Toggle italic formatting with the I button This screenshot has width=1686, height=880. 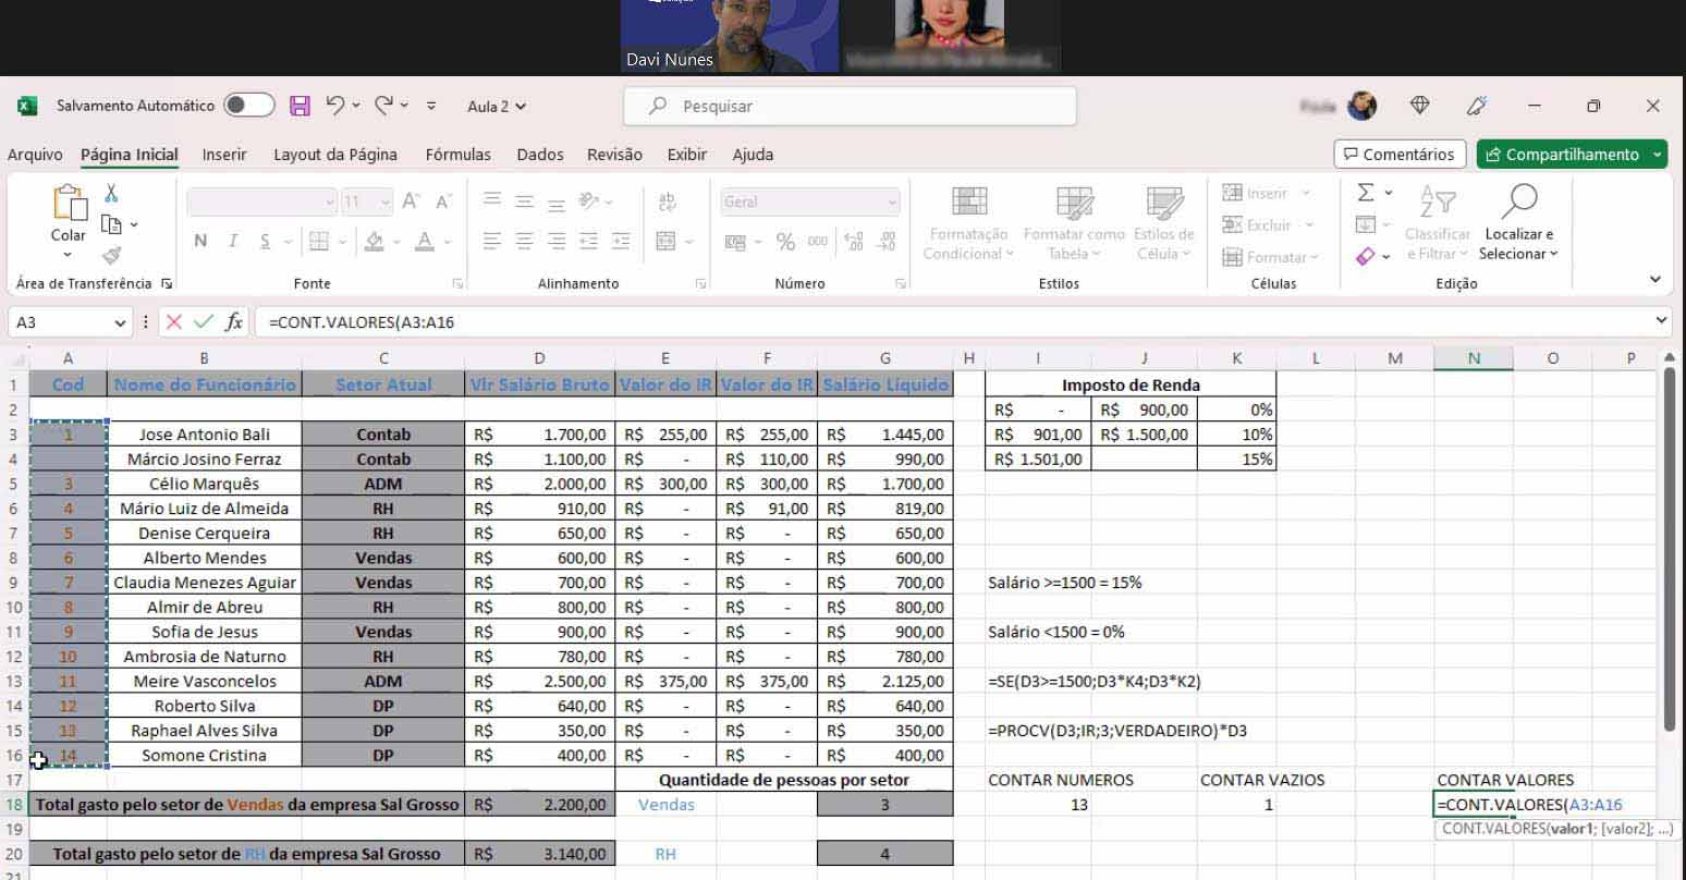(x=232, y=241)
